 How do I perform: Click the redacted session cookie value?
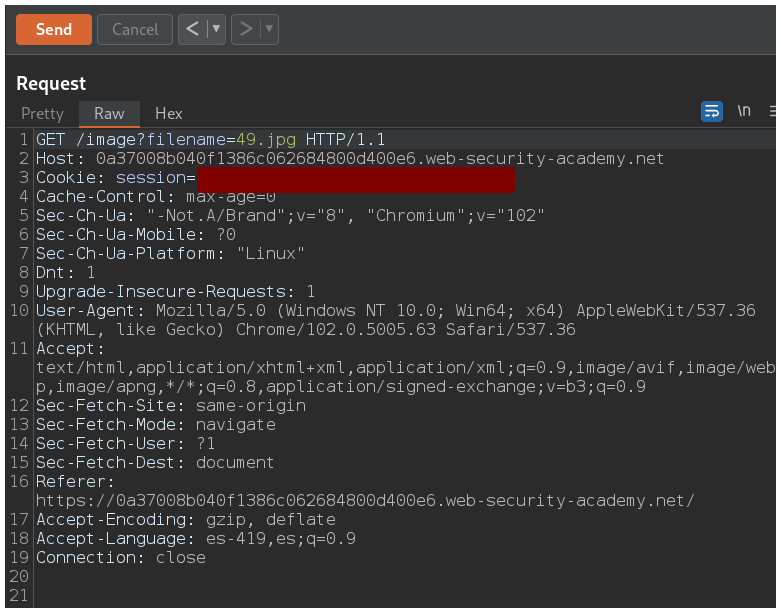(x=355, y=178)
